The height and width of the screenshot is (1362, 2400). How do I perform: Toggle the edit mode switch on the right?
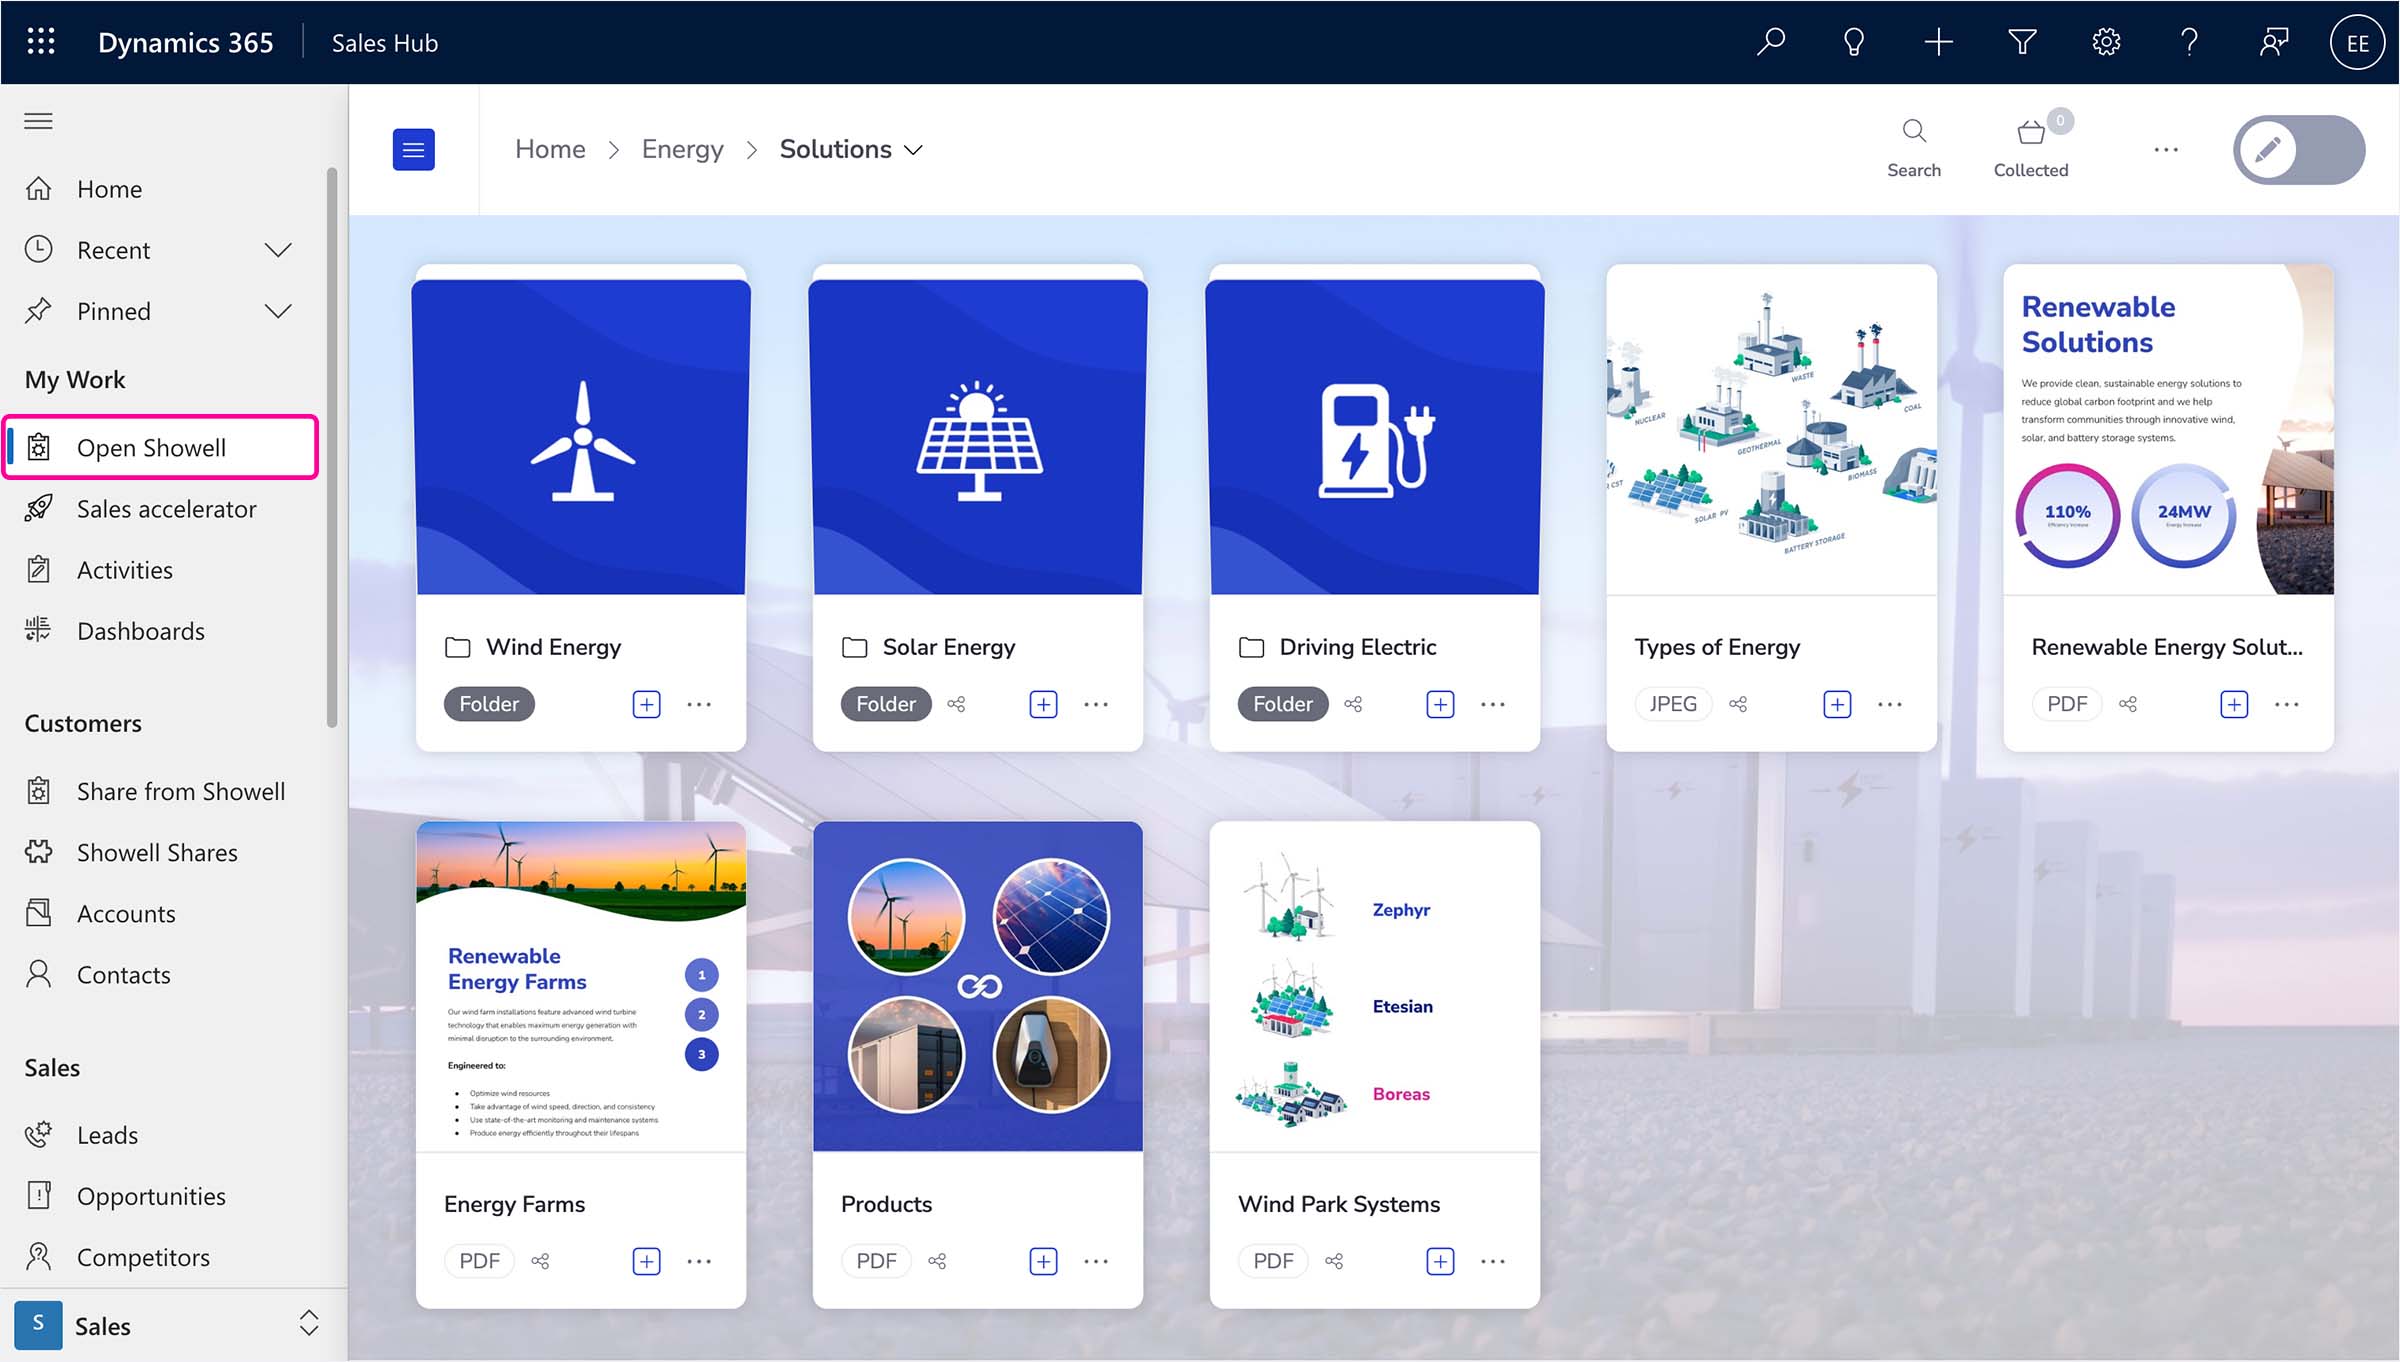[2297, 149]
